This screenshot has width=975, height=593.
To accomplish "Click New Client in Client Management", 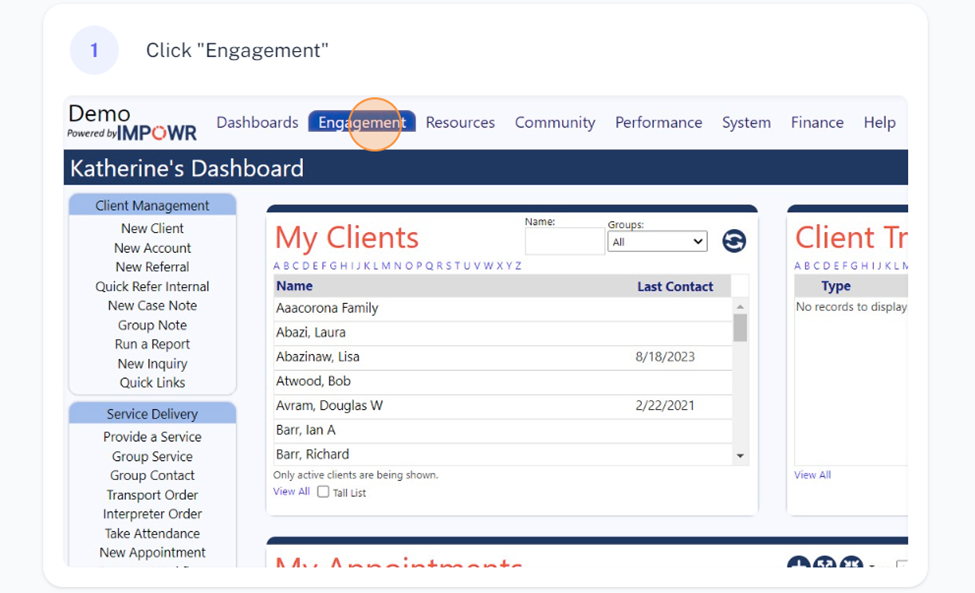I will pos(152,228).
